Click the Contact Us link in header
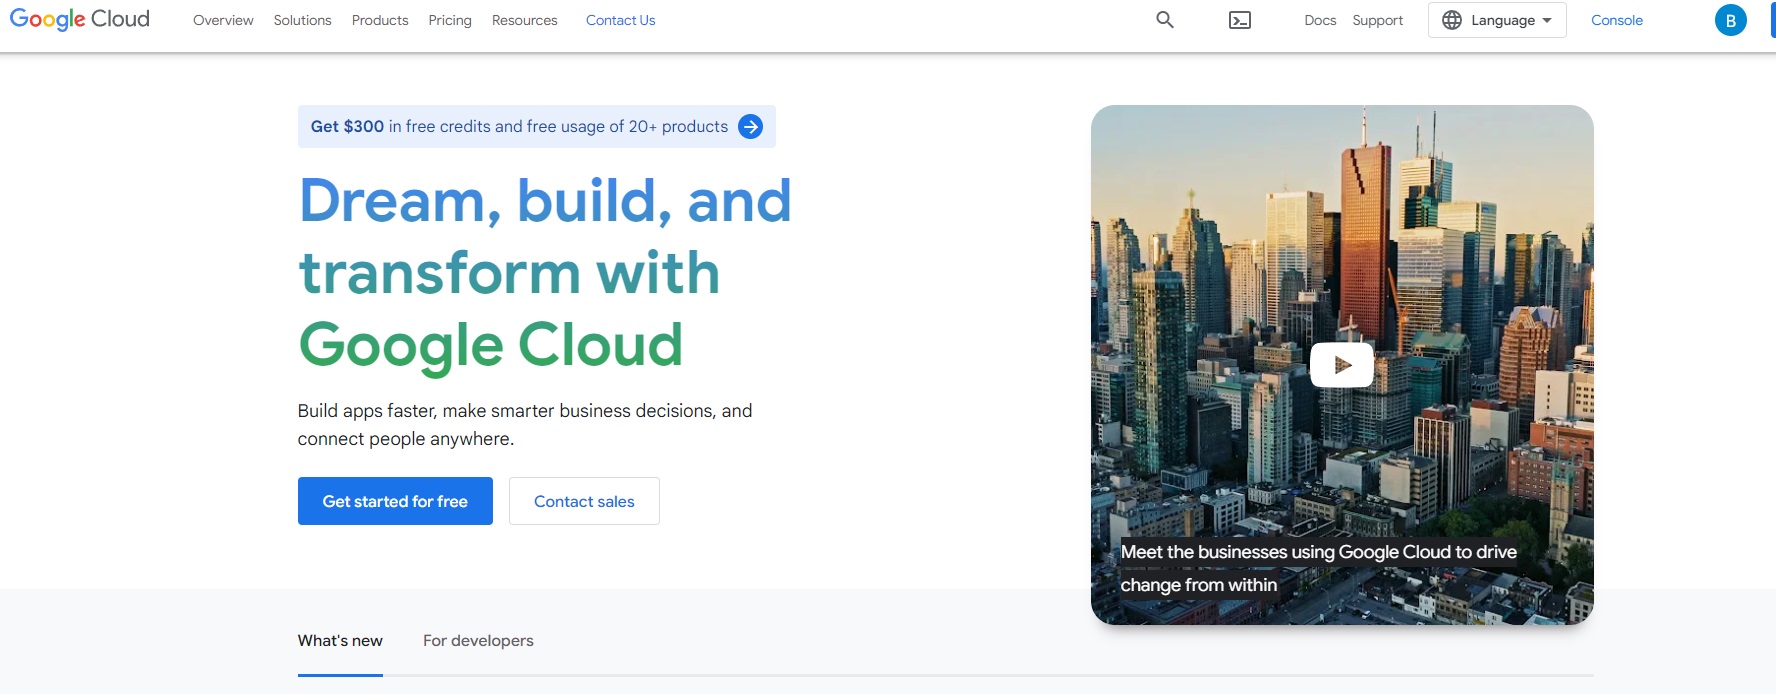 click(620, 20)
